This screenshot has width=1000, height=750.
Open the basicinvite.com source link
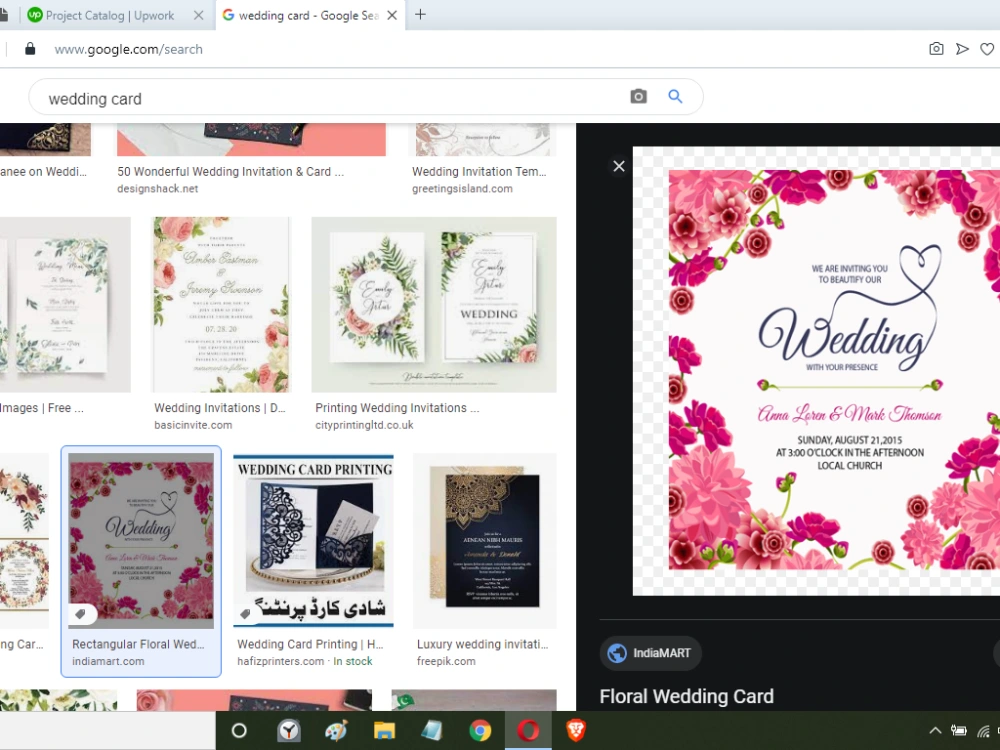pyautogui.click(x=193, y=425)
